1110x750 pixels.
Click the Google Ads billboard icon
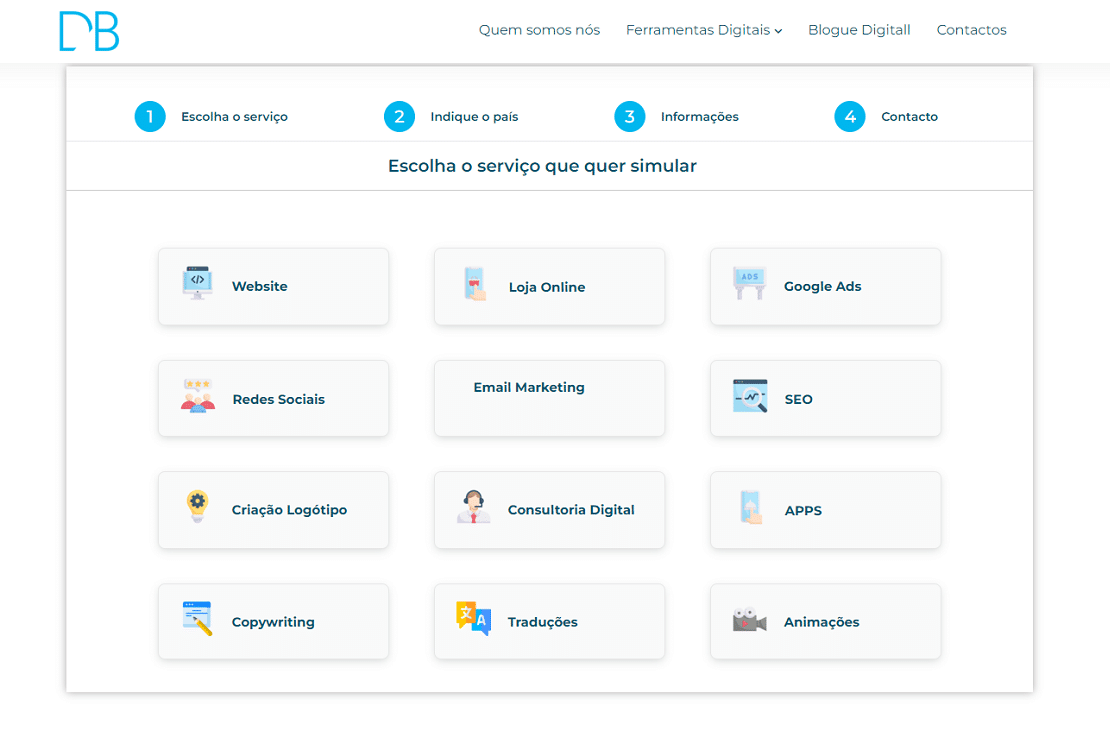[749, 284]
